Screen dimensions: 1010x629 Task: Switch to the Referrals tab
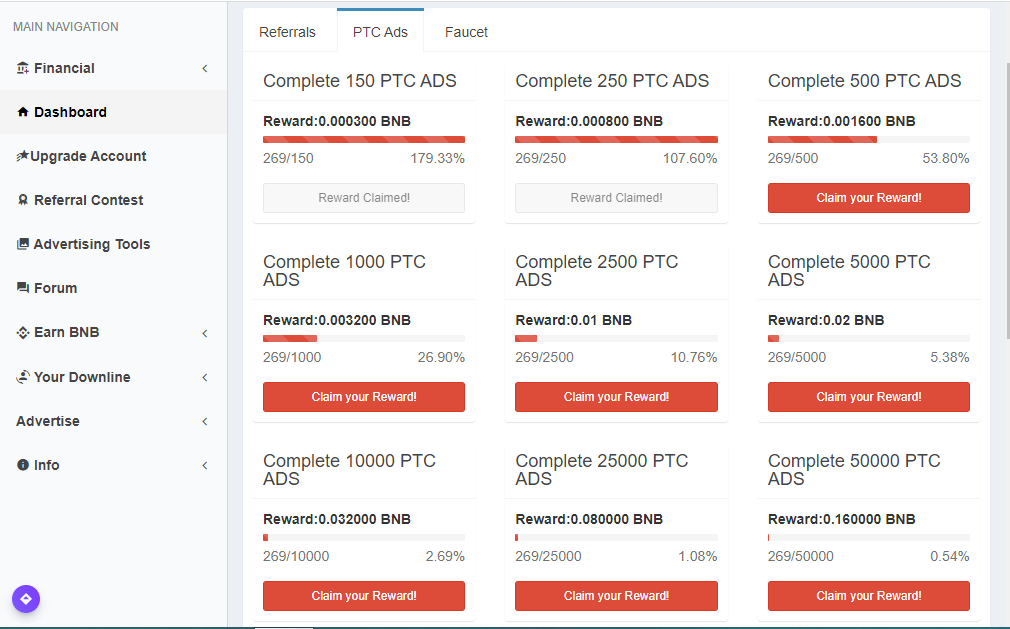point(287,32)
